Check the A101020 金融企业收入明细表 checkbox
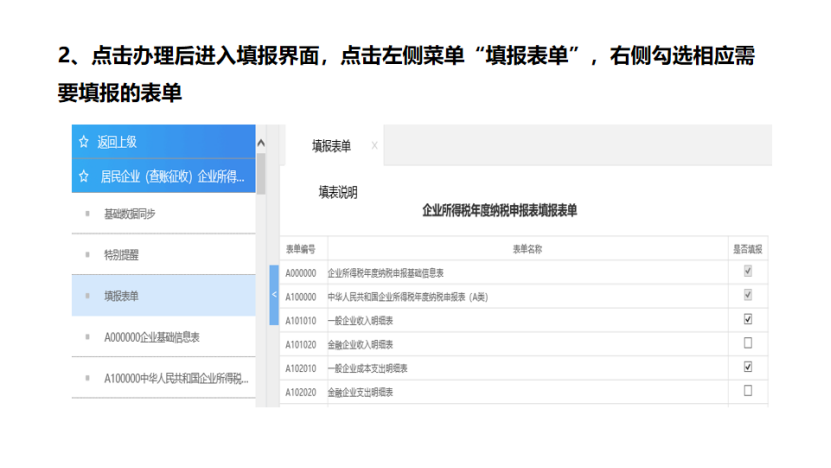831x468 pixels. pos(747,343)
